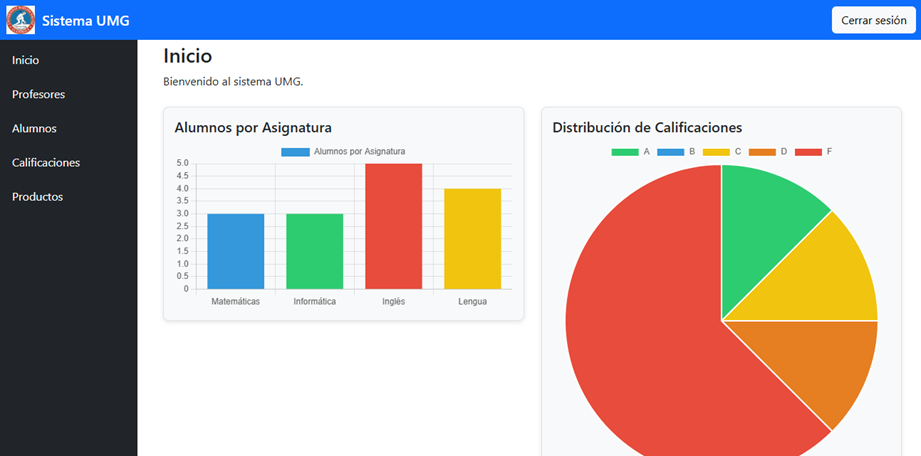
Task: Go to Profesores in the sidebar
Action: [38, 94]
